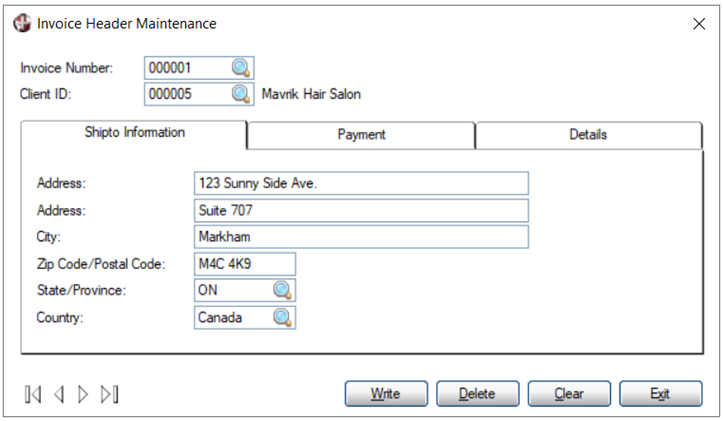This screenshot has width=723, height=421.
Task: Click the first Address field
Action: pyautogui.click(x=361, y=183)
